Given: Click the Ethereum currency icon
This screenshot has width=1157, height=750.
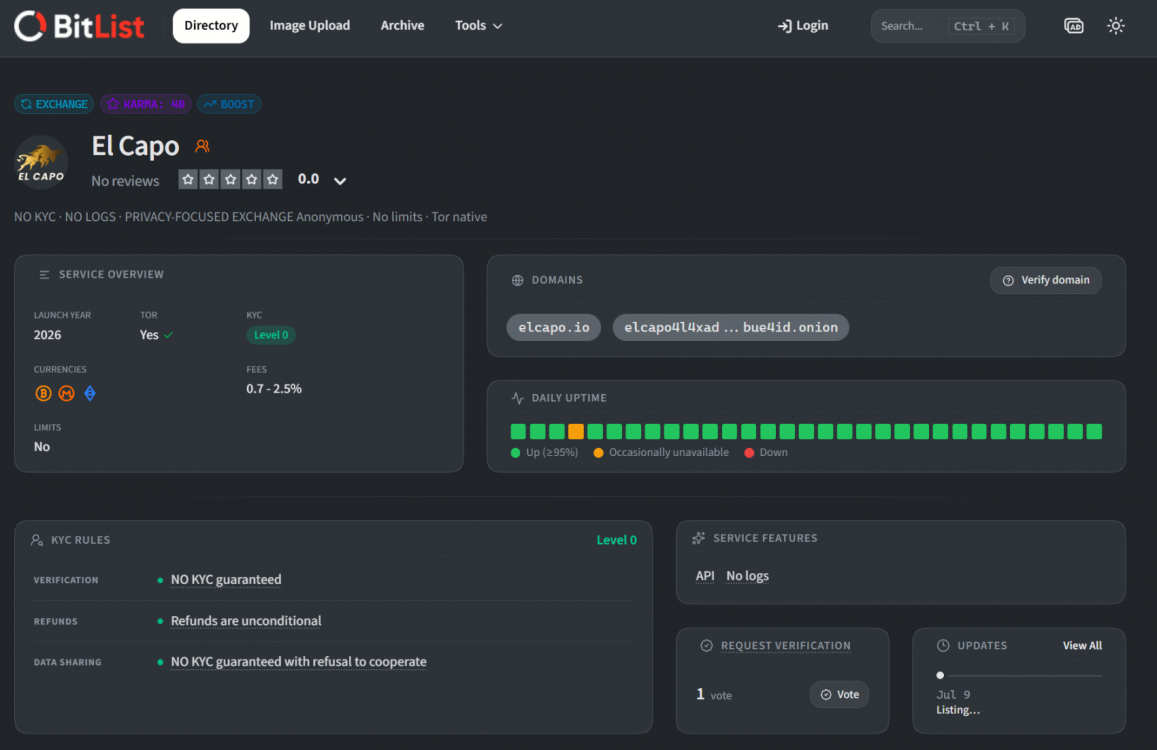Looking at the screenshot, I should pos(90,393).
